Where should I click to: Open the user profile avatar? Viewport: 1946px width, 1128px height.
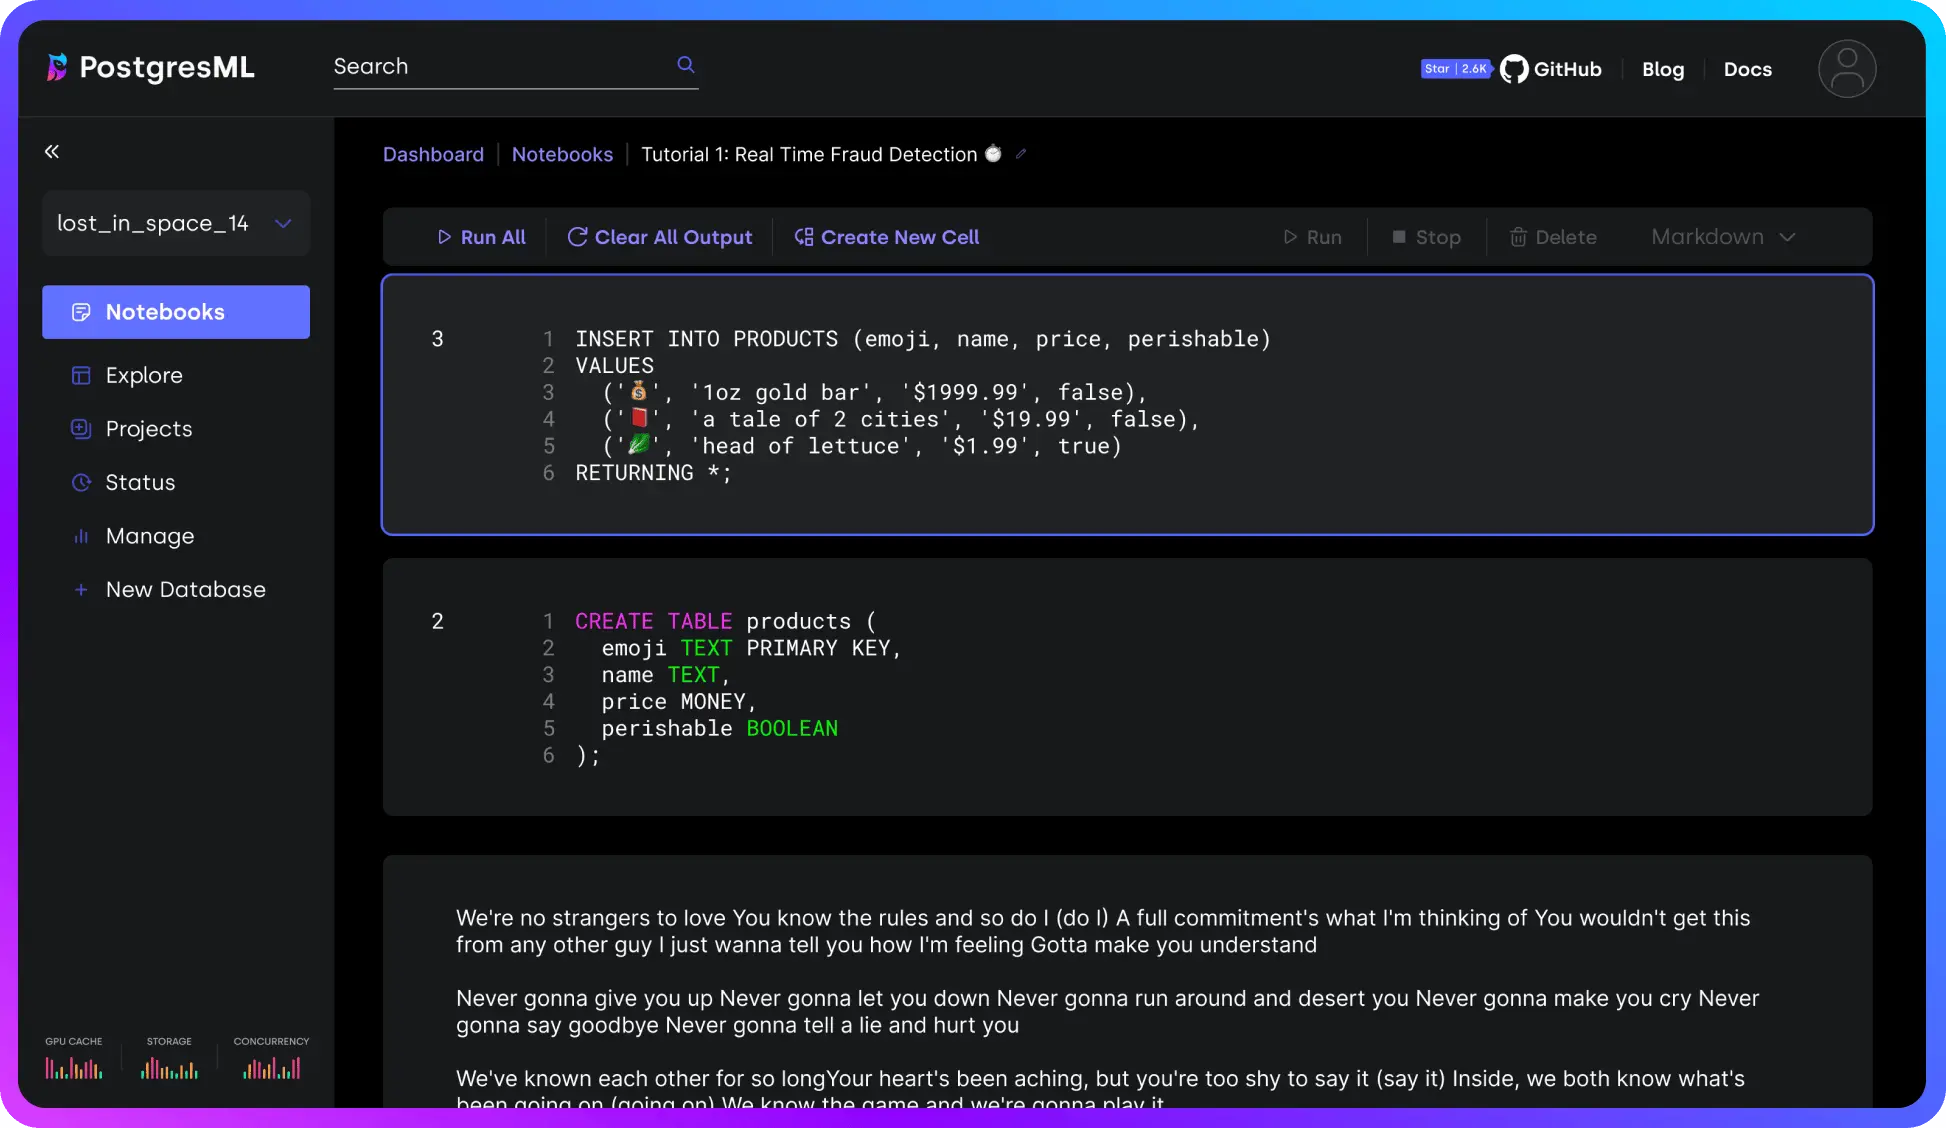(x=1846, y=69)
